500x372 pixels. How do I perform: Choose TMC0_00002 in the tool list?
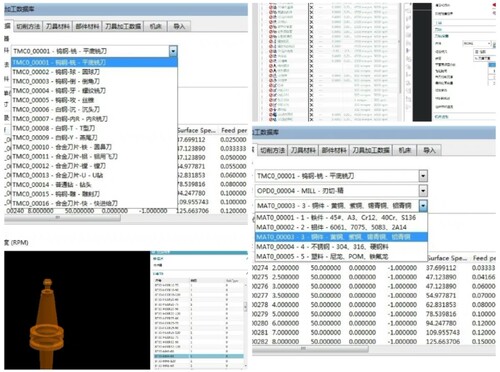94,72
